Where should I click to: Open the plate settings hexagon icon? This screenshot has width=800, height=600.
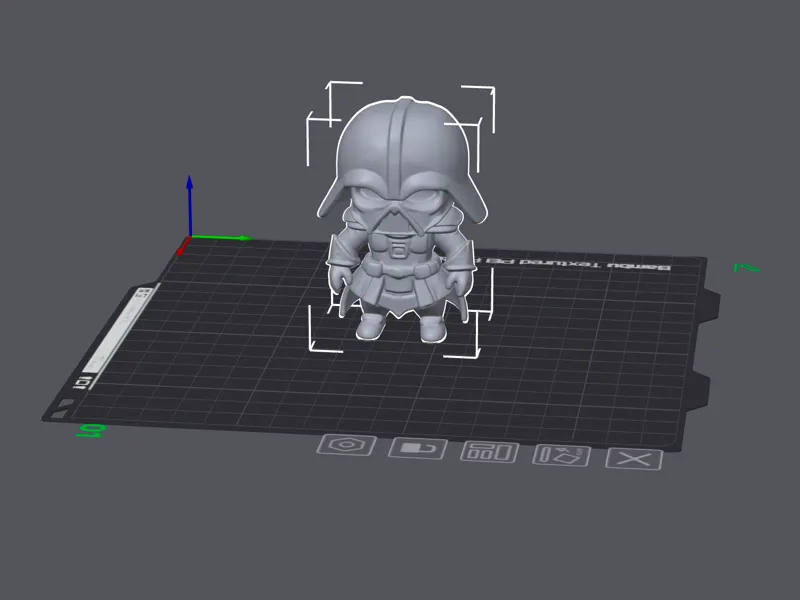point(346,445)
